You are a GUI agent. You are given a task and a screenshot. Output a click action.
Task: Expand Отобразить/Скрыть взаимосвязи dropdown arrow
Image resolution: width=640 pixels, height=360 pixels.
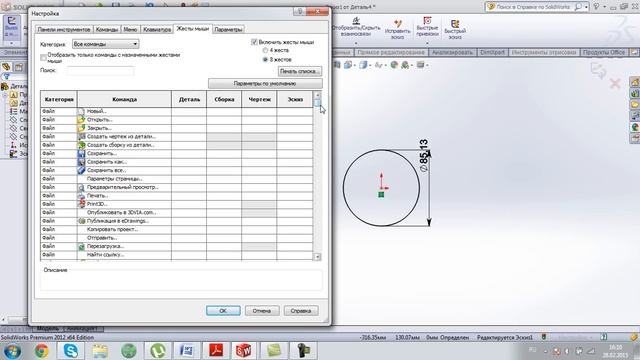pos(356,42)
